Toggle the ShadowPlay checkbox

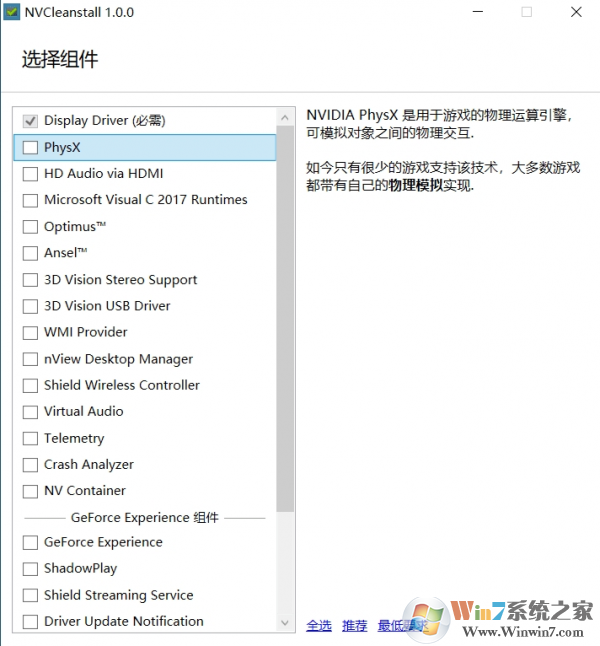point(30,568)
